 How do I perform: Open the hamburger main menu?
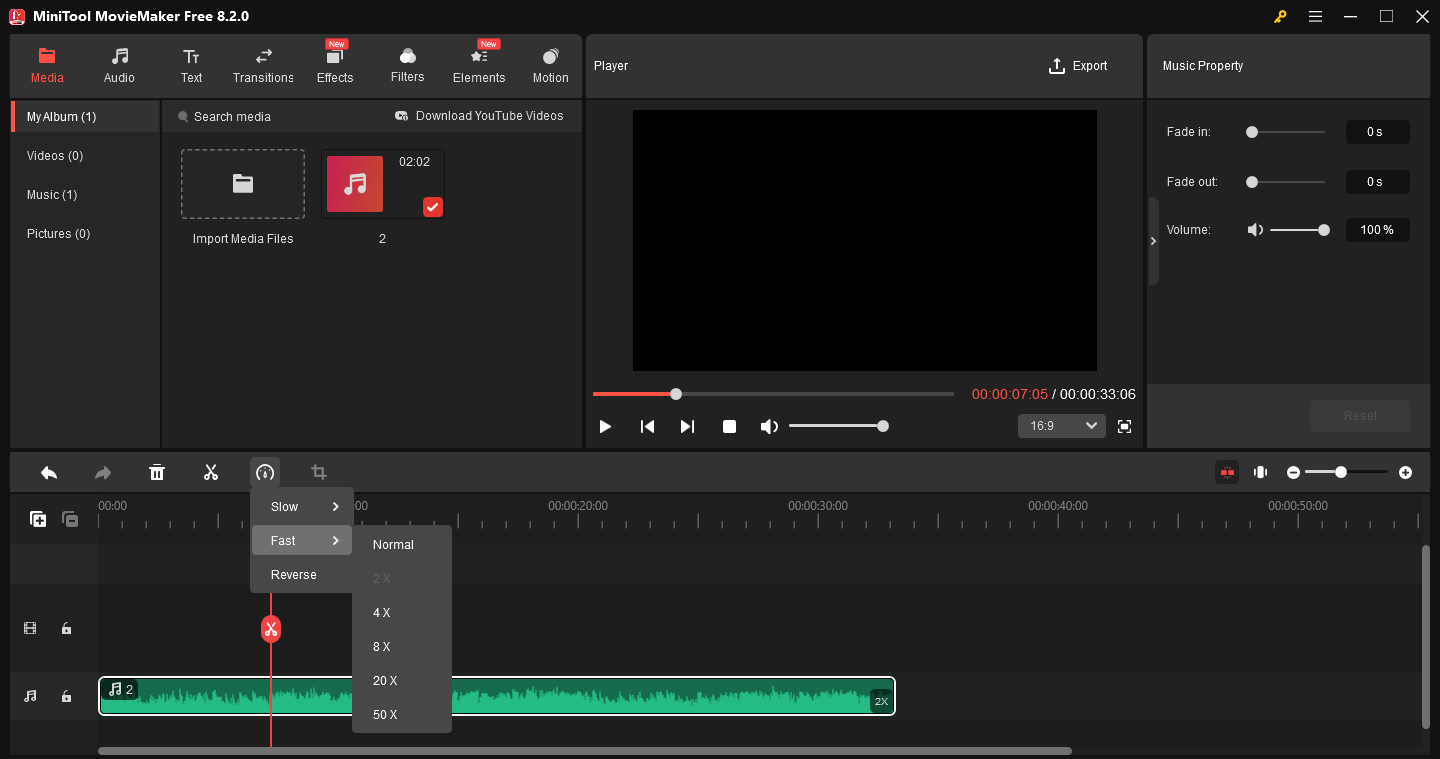(1315, 17)
